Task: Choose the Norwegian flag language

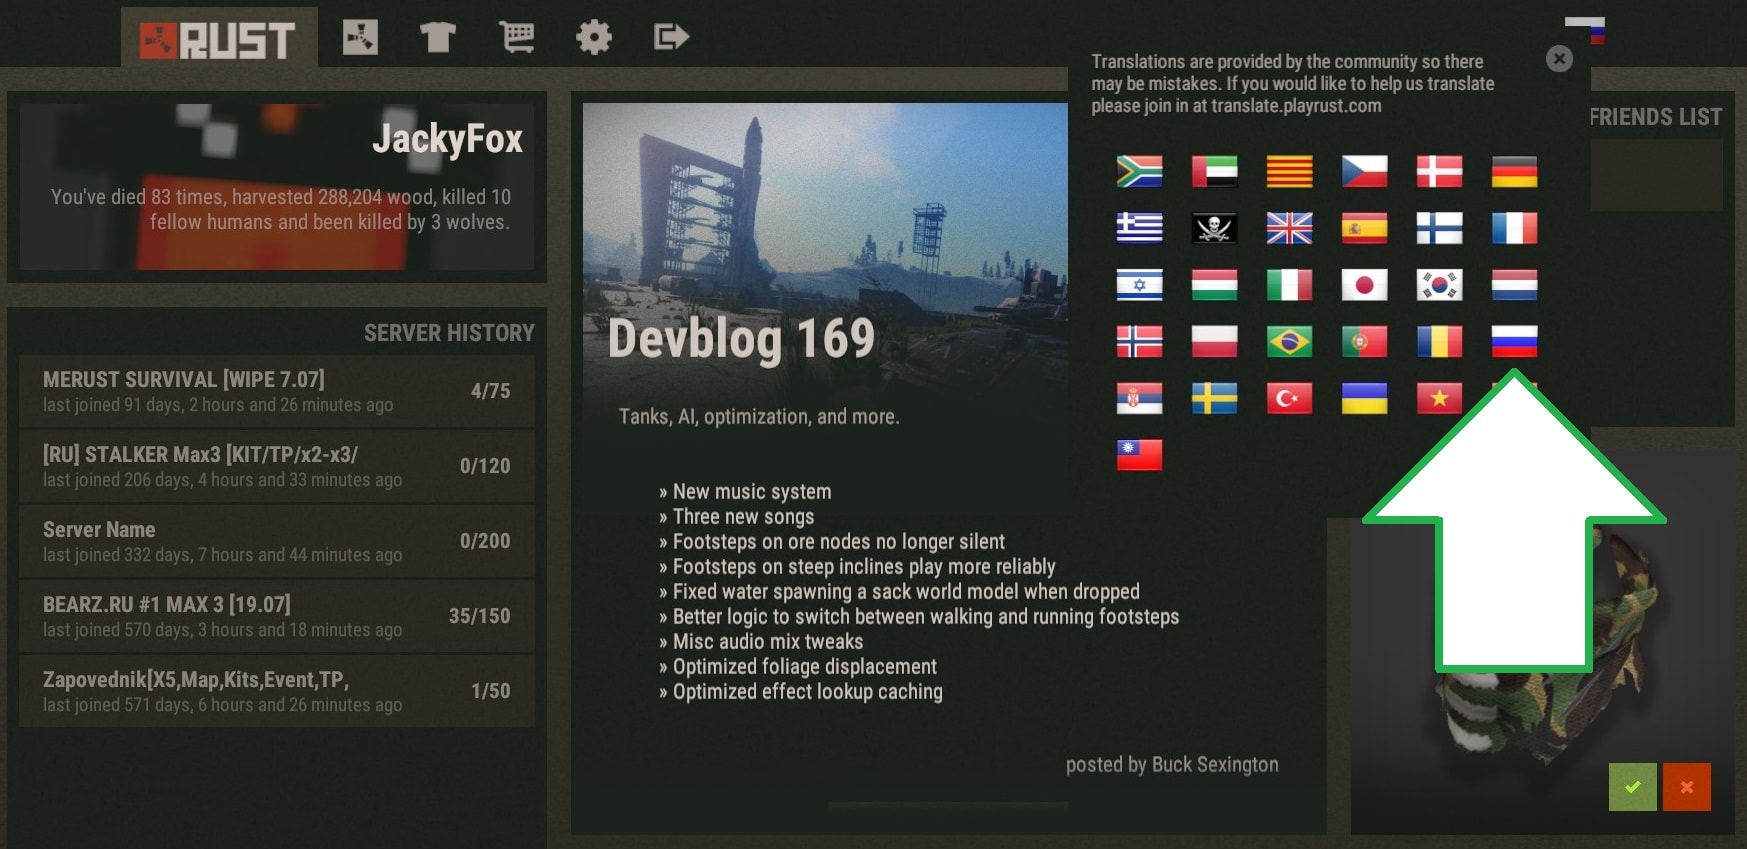Action: point(1139,341)
